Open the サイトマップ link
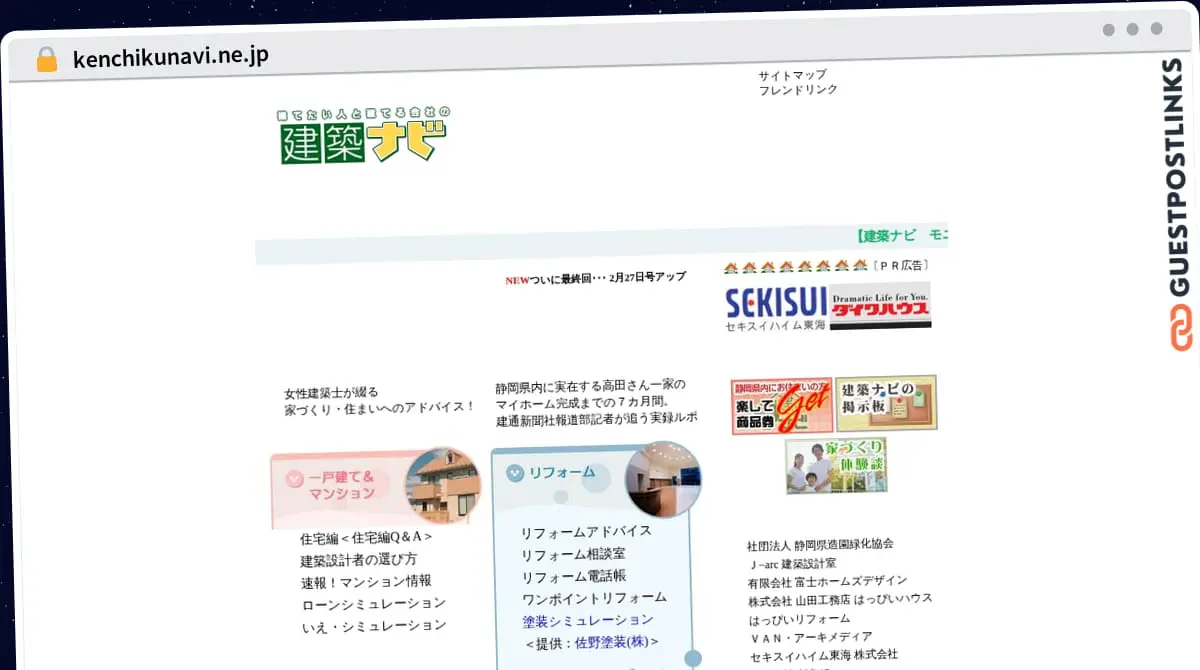Image resolution: width=1200 pixels, height=670 pixels. coord(792,75)
